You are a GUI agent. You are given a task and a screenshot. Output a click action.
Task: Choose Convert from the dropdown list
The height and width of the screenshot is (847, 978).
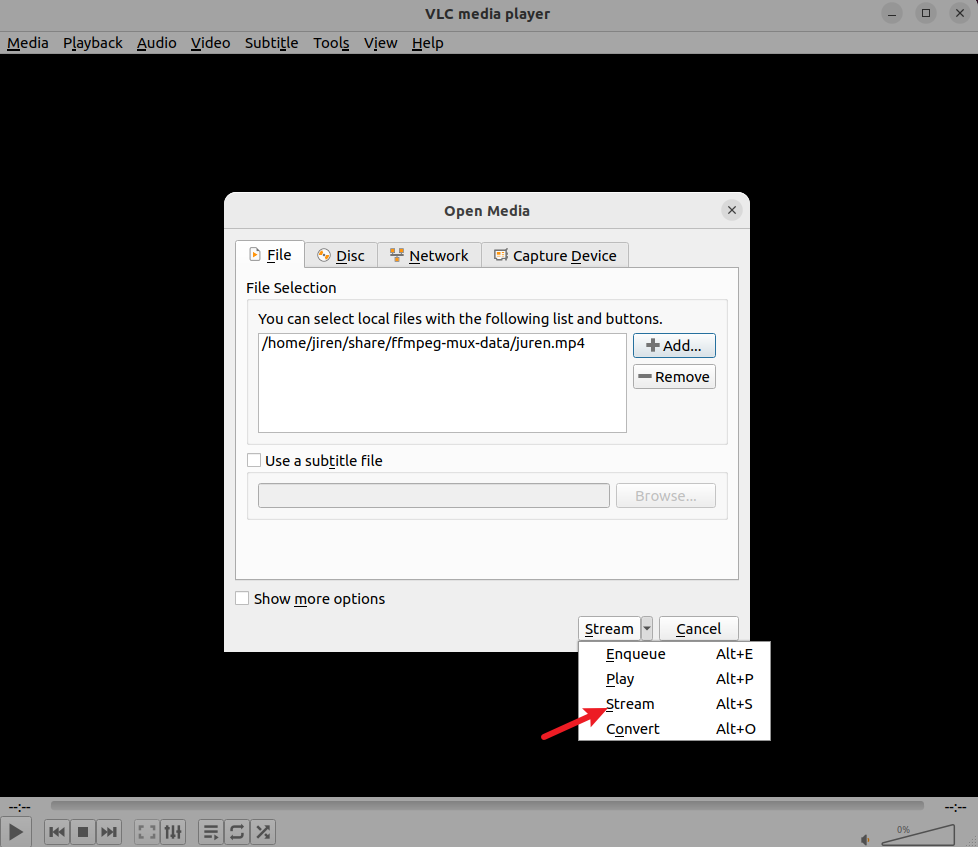point(633,729)
